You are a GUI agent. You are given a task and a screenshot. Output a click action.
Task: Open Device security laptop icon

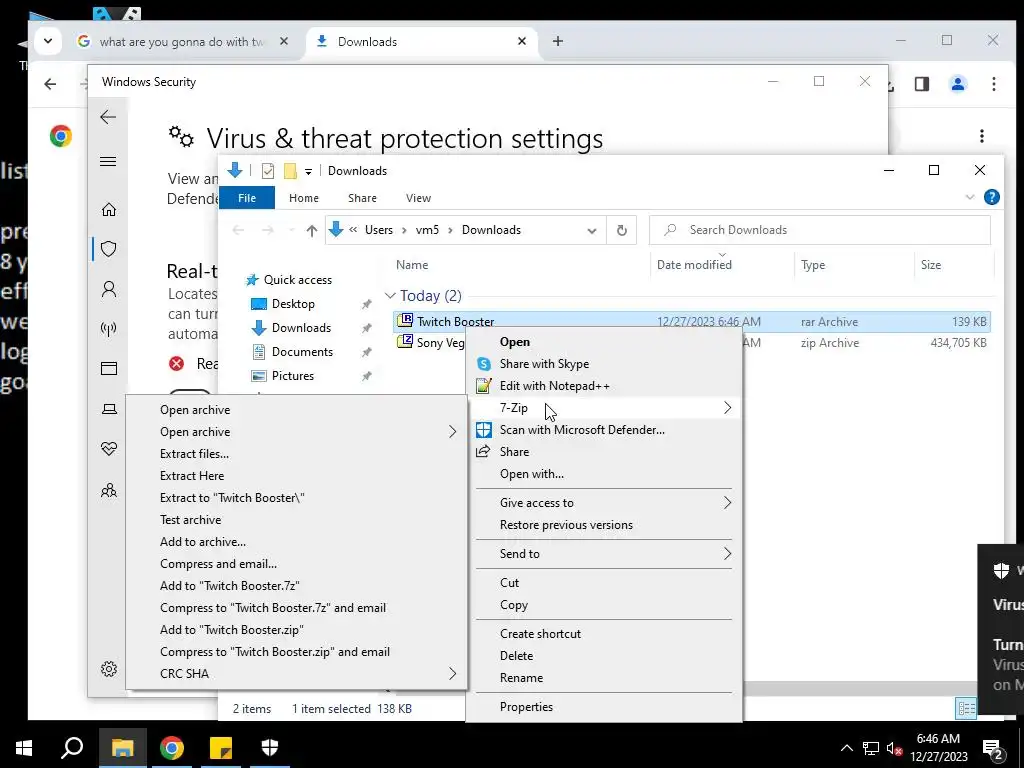108,409
